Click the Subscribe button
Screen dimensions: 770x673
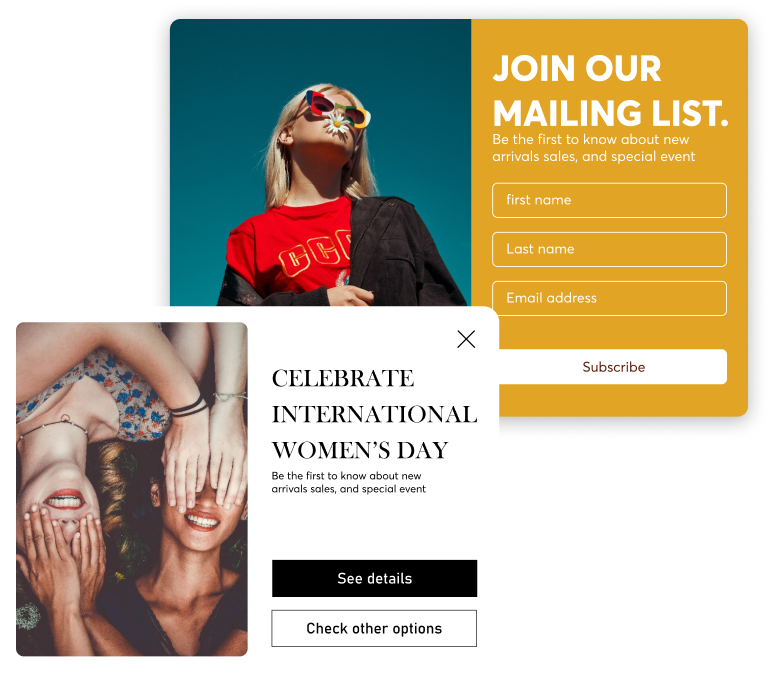pos(613,367)
